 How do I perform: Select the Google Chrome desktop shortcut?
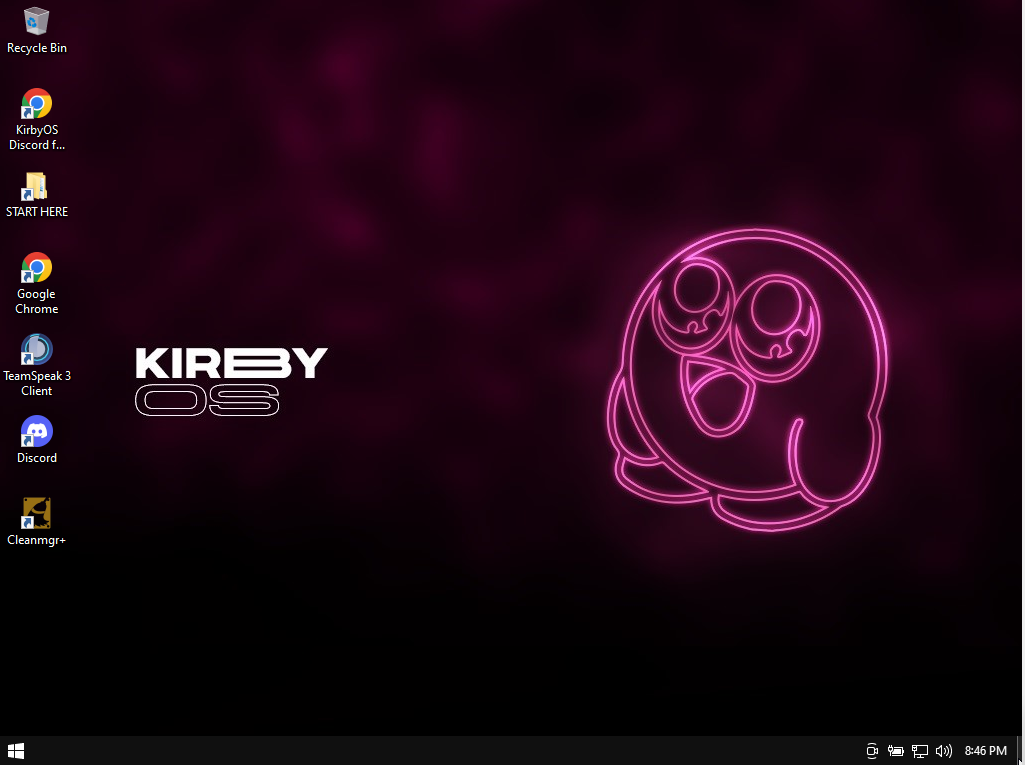click(x=37, y=283)
